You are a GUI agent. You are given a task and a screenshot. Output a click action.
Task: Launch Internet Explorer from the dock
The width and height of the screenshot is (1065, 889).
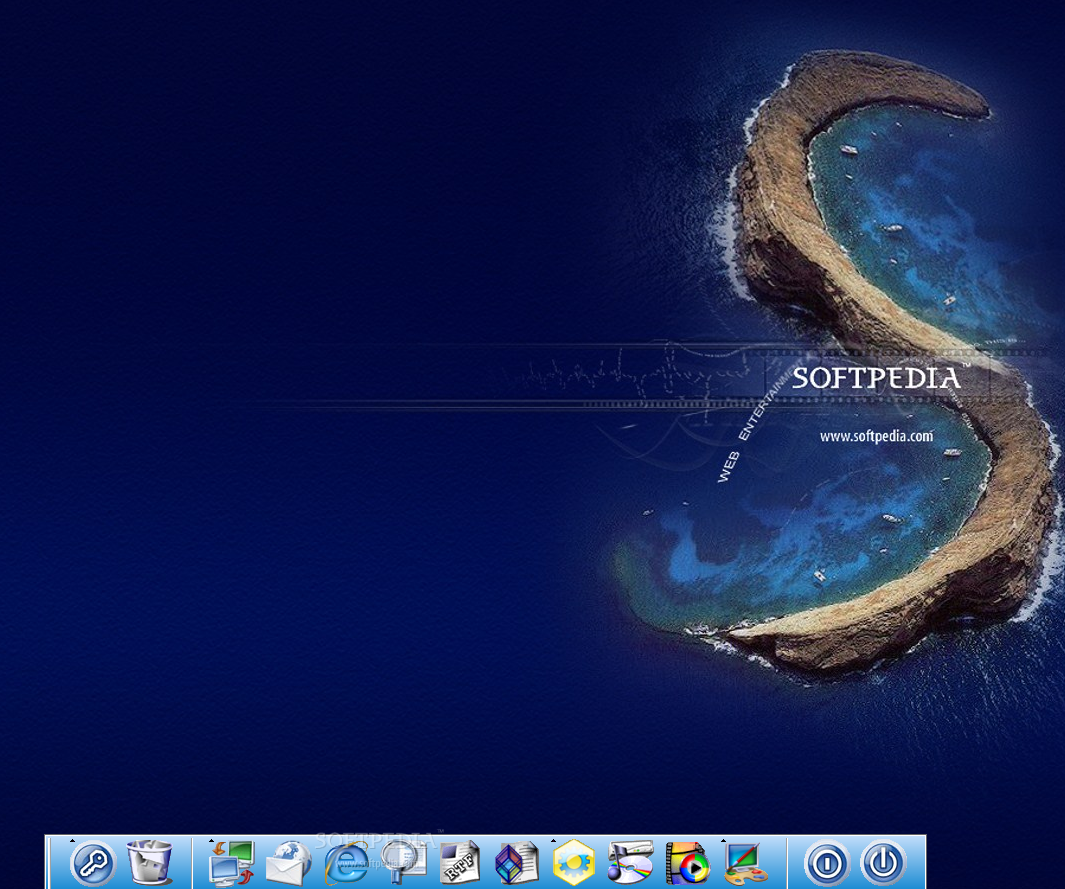(347, 863)
